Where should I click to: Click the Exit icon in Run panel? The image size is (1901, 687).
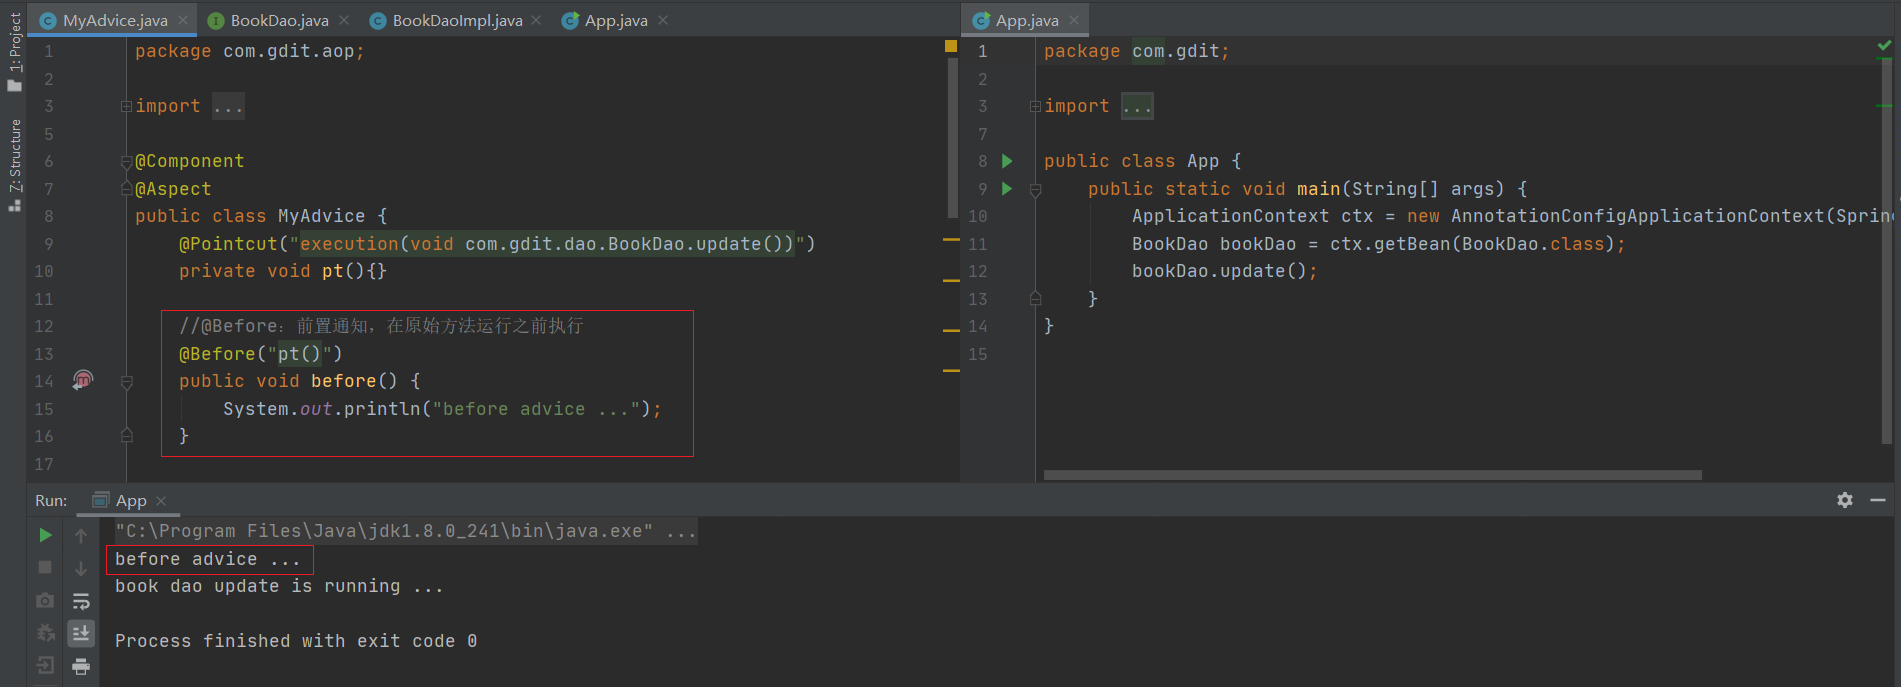tap(45, 665)
